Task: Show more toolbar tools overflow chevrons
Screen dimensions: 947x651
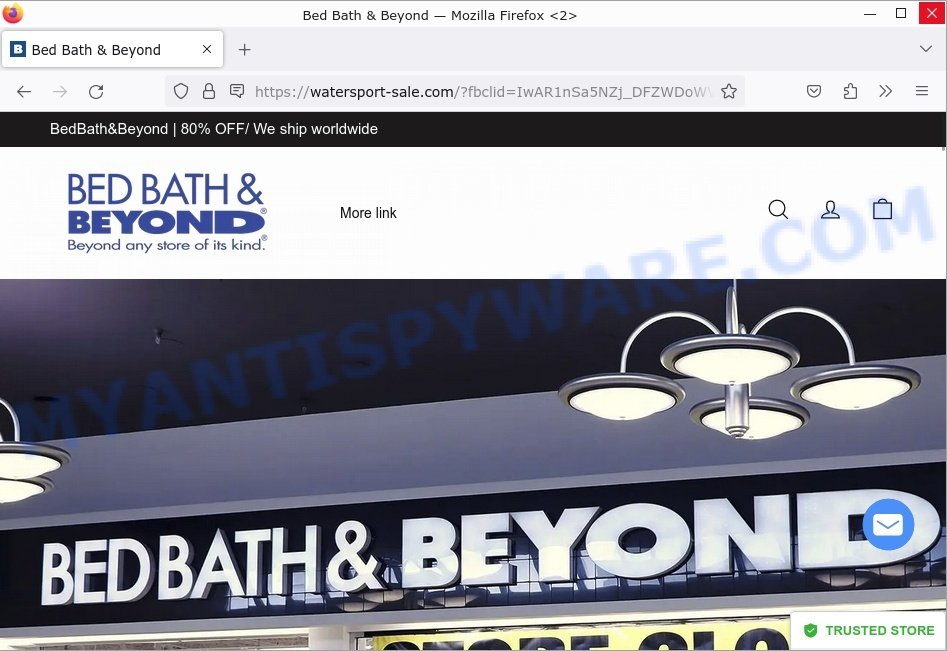Action: click(885, 91)
